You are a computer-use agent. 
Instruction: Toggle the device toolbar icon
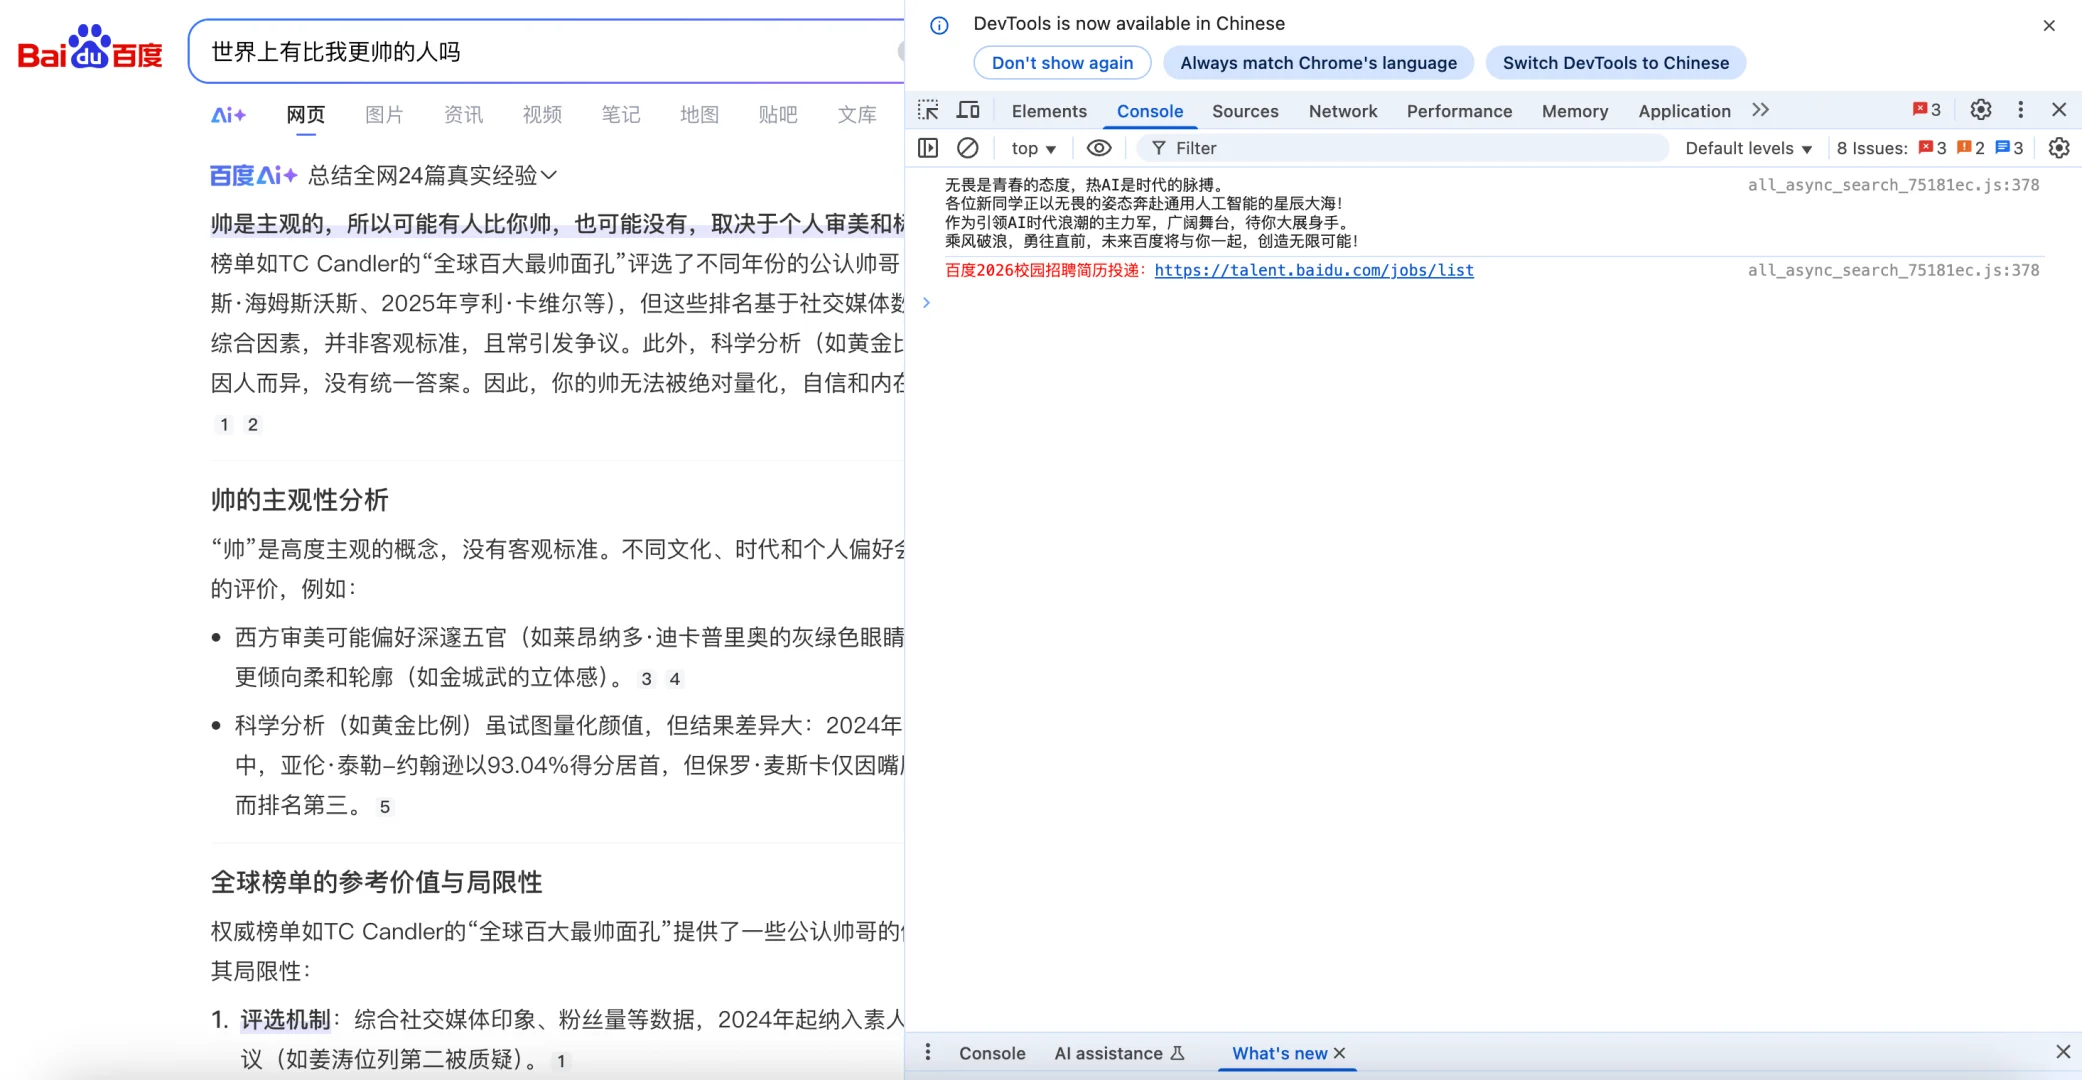click(968, 110)
